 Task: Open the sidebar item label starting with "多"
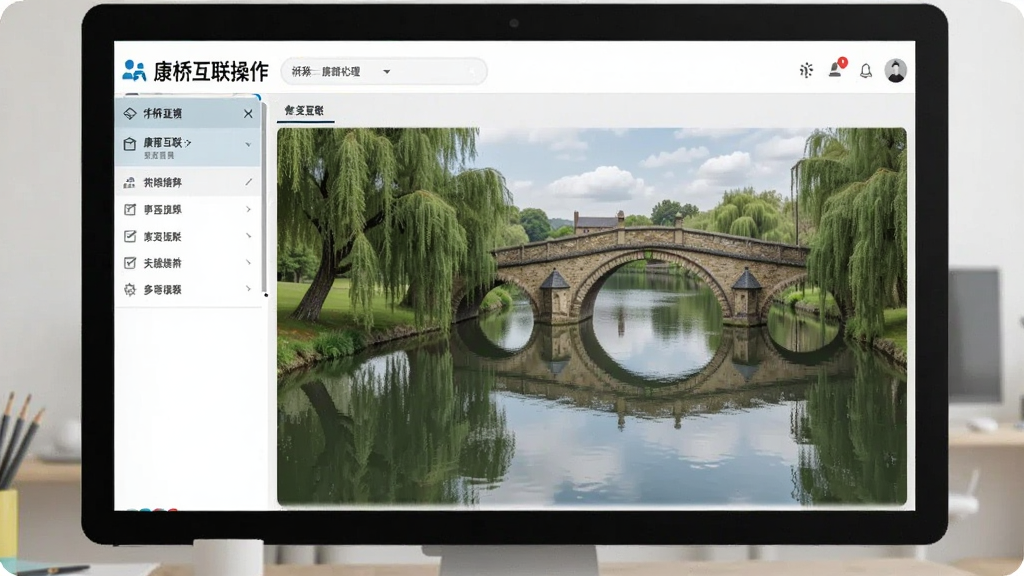coord(163,290)
